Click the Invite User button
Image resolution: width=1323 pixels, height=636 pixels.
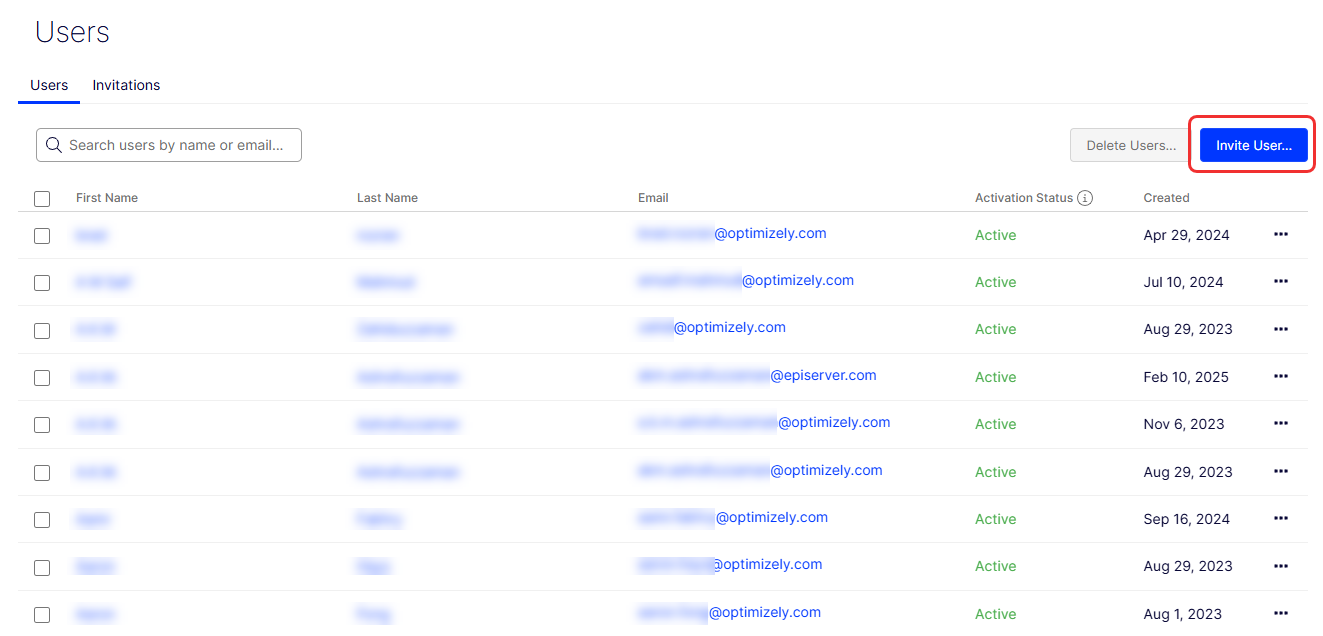click(1253, 145)
